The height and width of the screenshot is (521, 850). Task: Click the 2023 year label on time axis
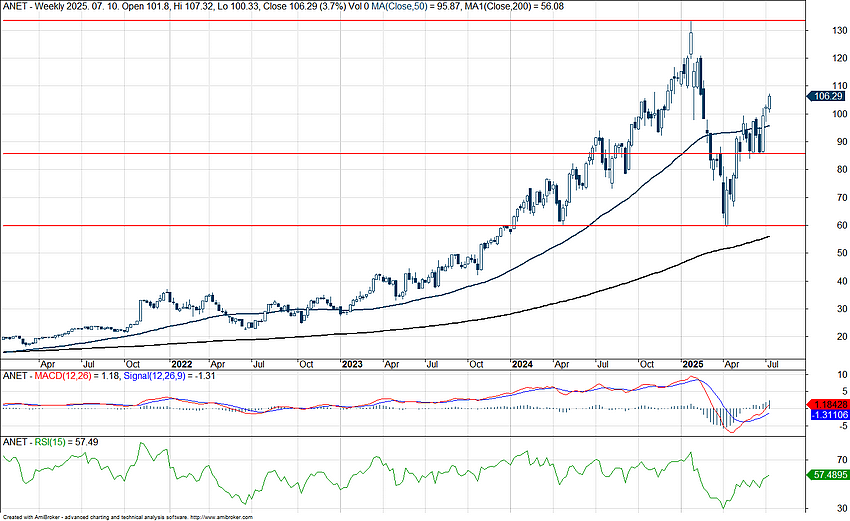coord(352,364)
